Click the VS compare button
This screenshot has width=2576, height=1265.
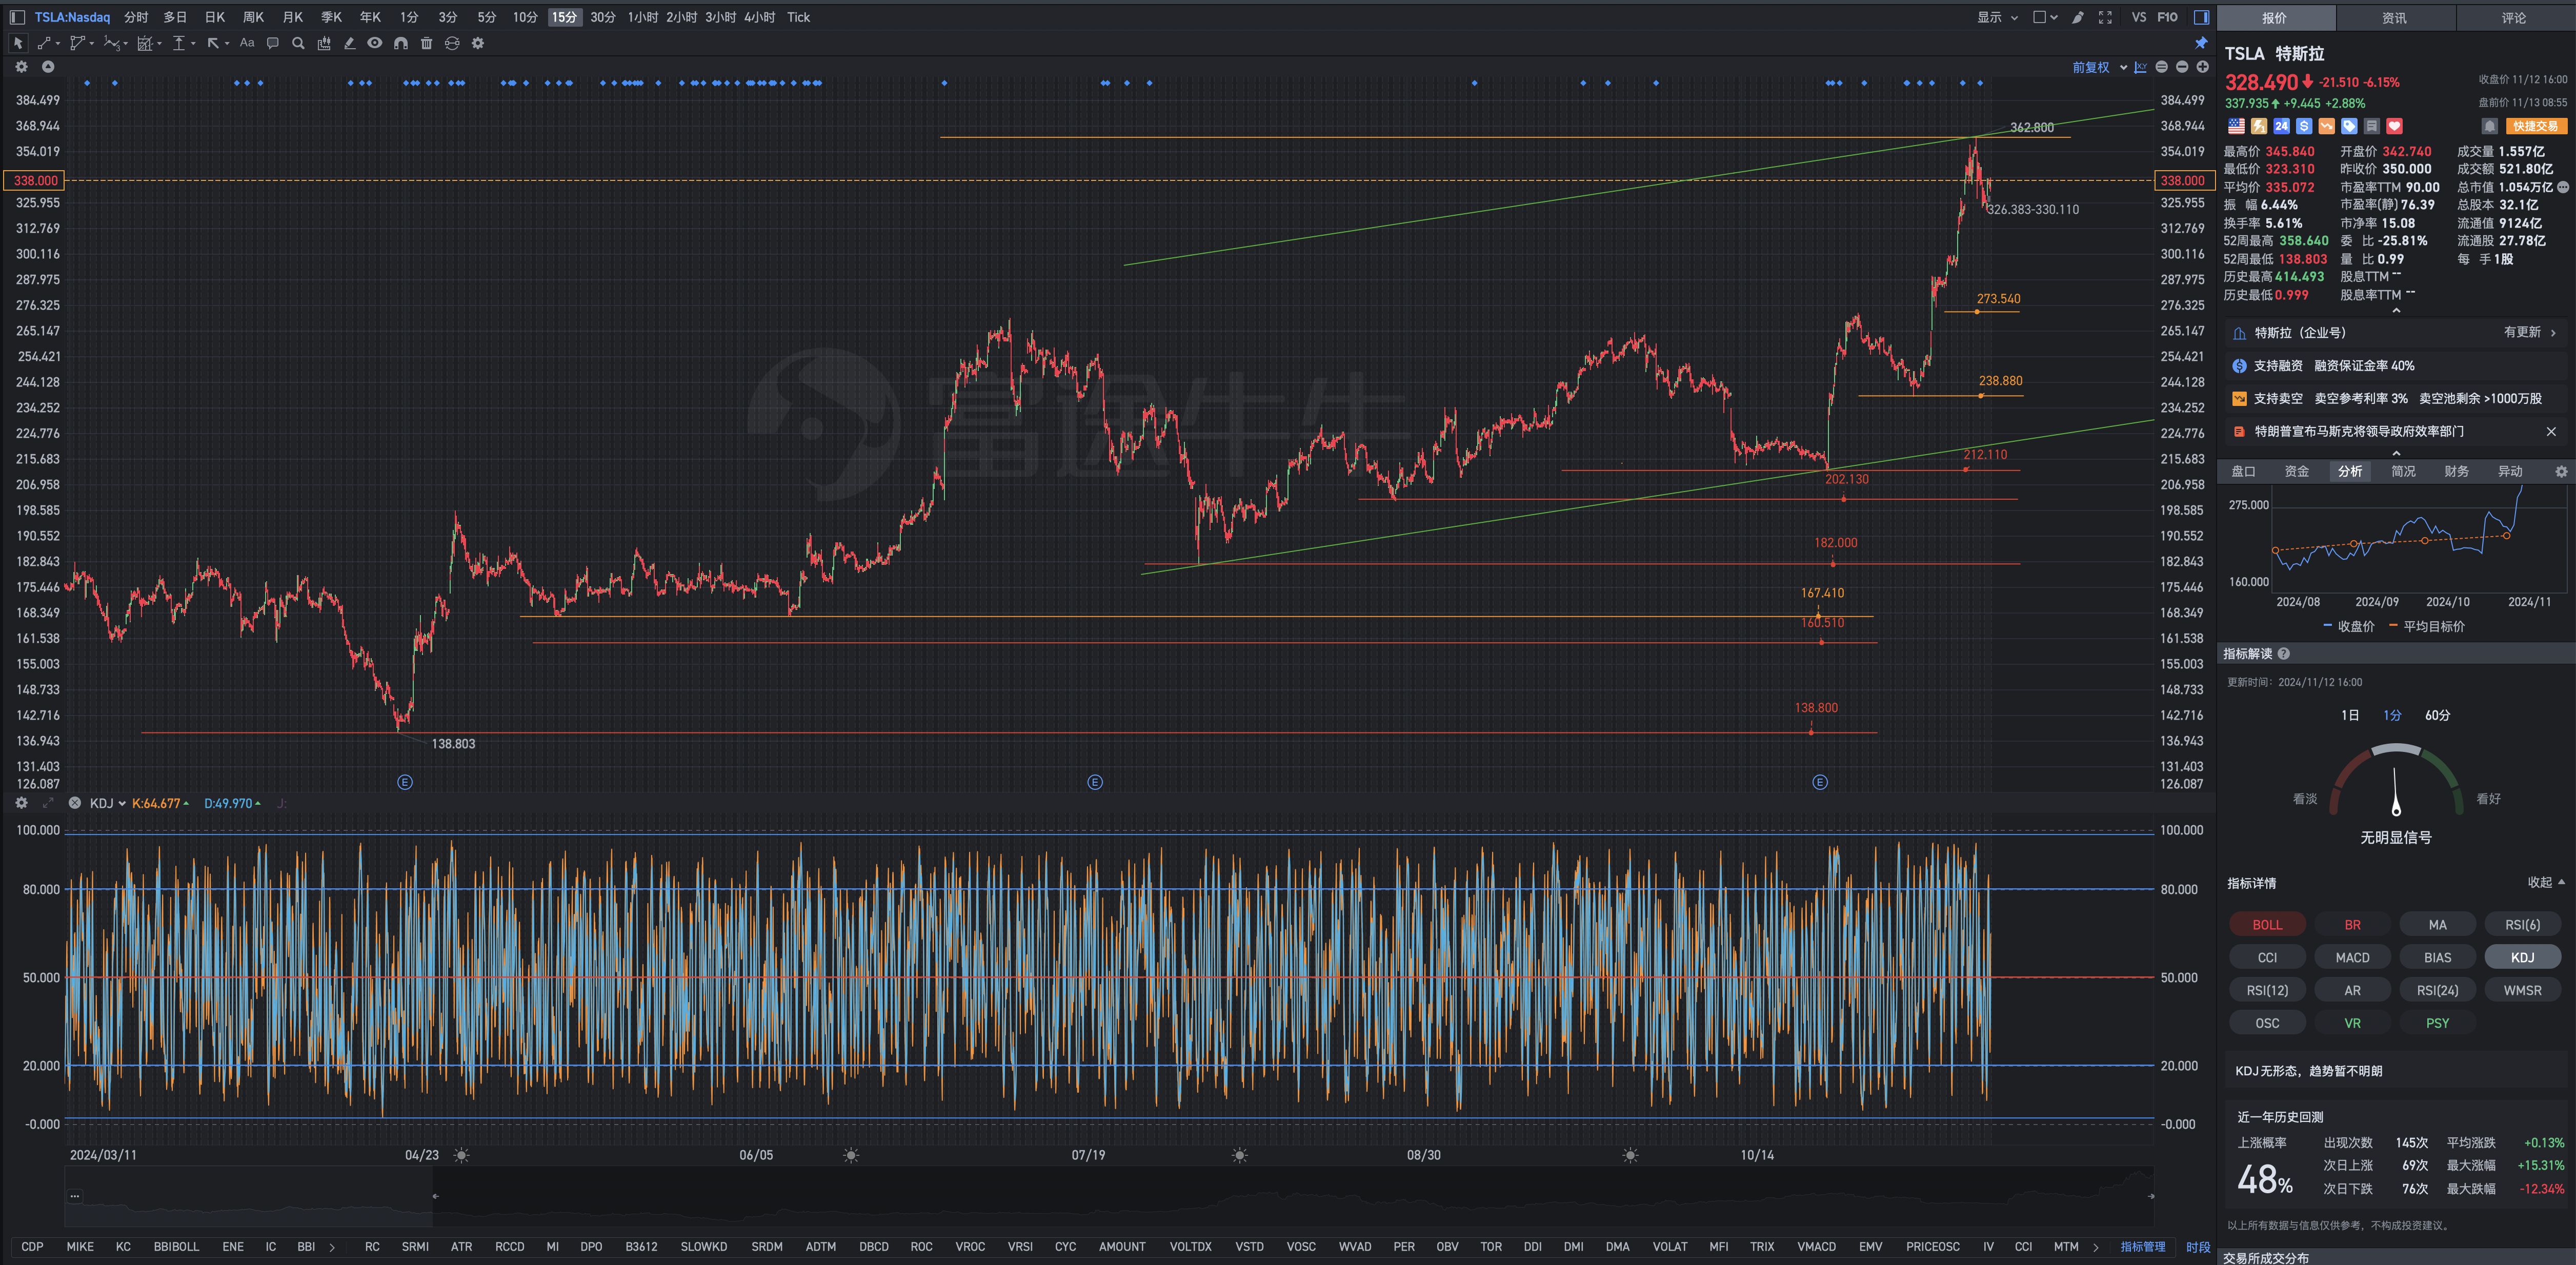tap(2139, 17)
